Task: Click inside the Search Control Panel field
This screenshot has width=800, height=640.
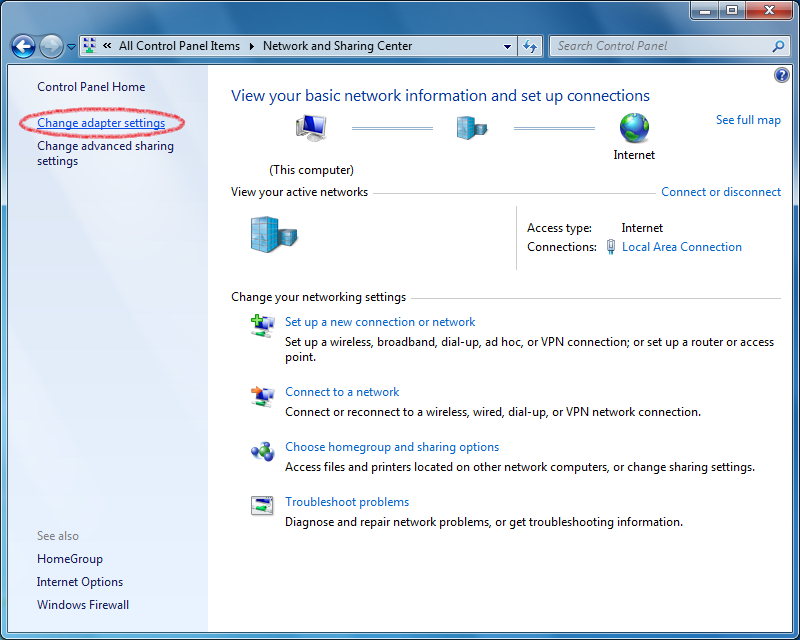Action: pos(660,46)
